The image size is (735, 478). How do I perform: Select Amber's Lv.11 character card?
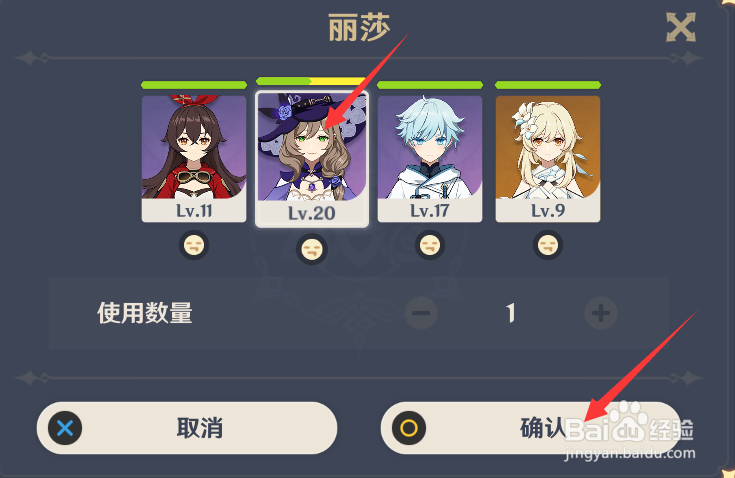(x=194, y=158)
